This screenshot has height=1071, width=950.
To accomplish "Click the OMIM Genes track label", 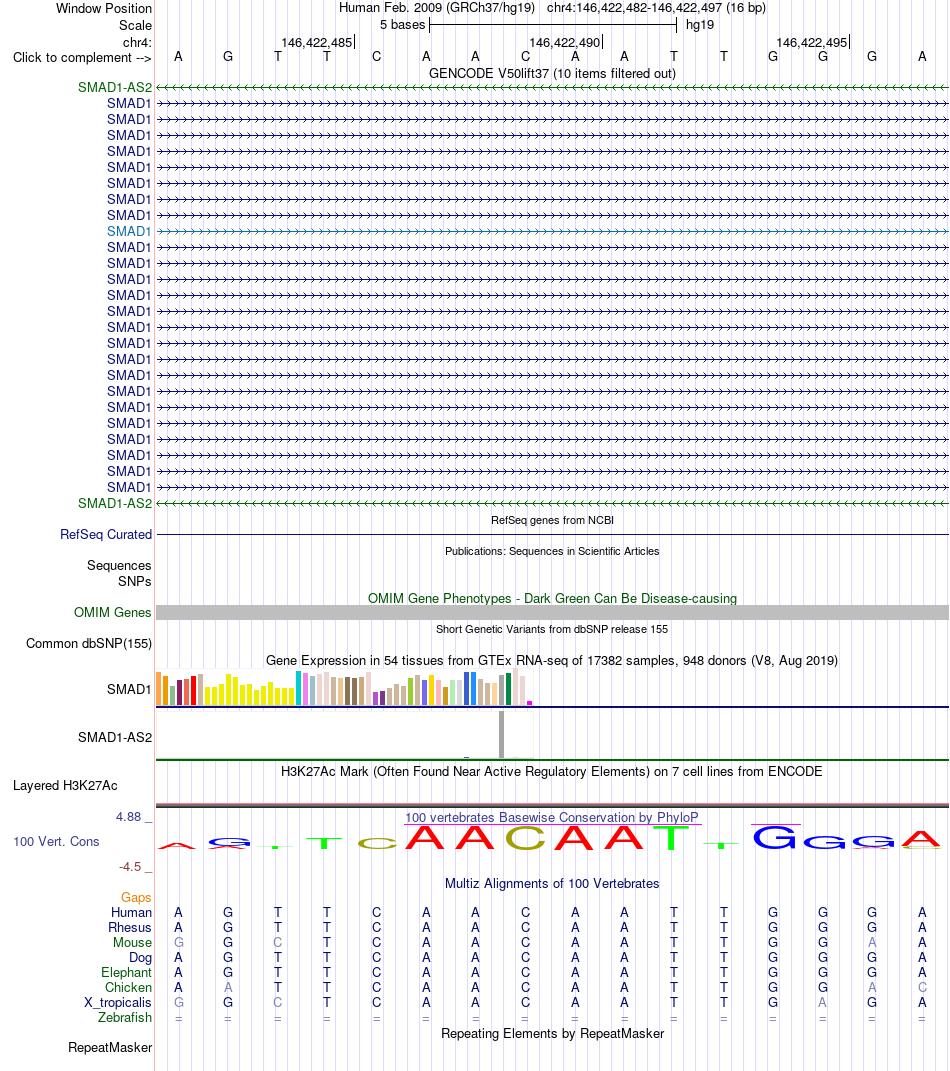I will point(113,613).
